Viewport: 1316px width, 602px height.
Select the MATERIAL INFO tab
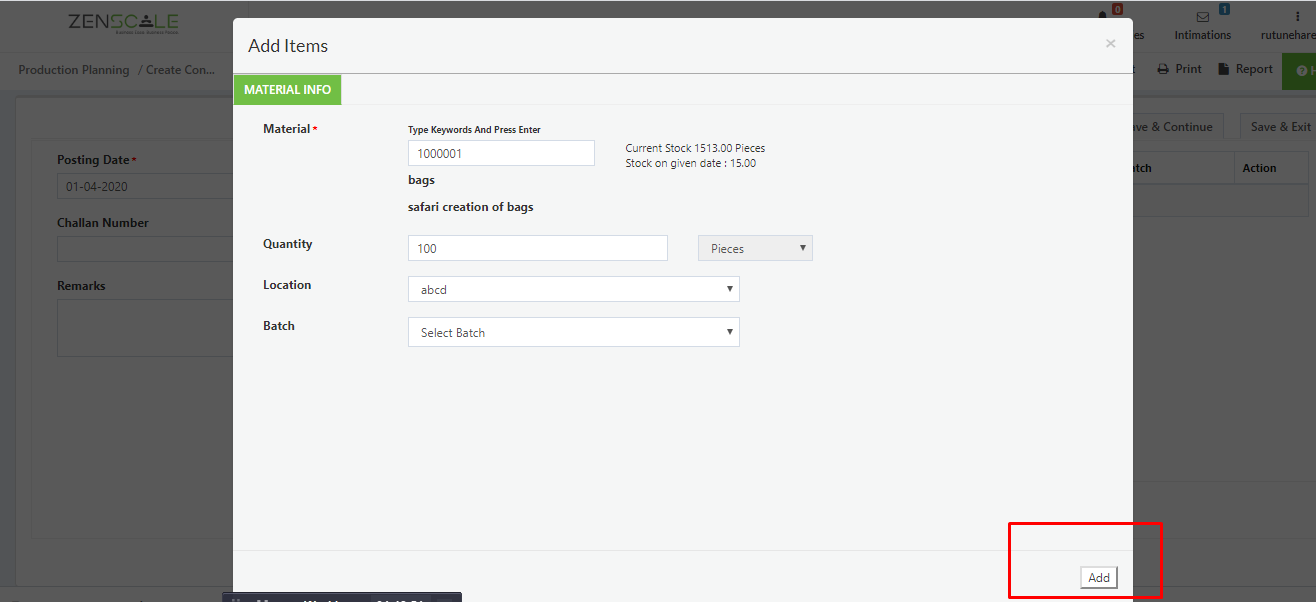[287, 90]
